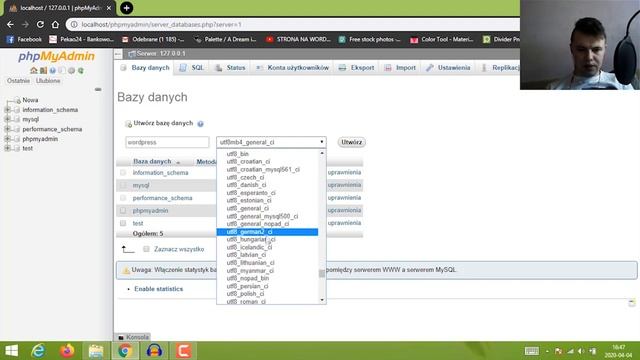The image size is (640, 360).
Task: Sort by Baza danych column header
Action: coord(152,162)
